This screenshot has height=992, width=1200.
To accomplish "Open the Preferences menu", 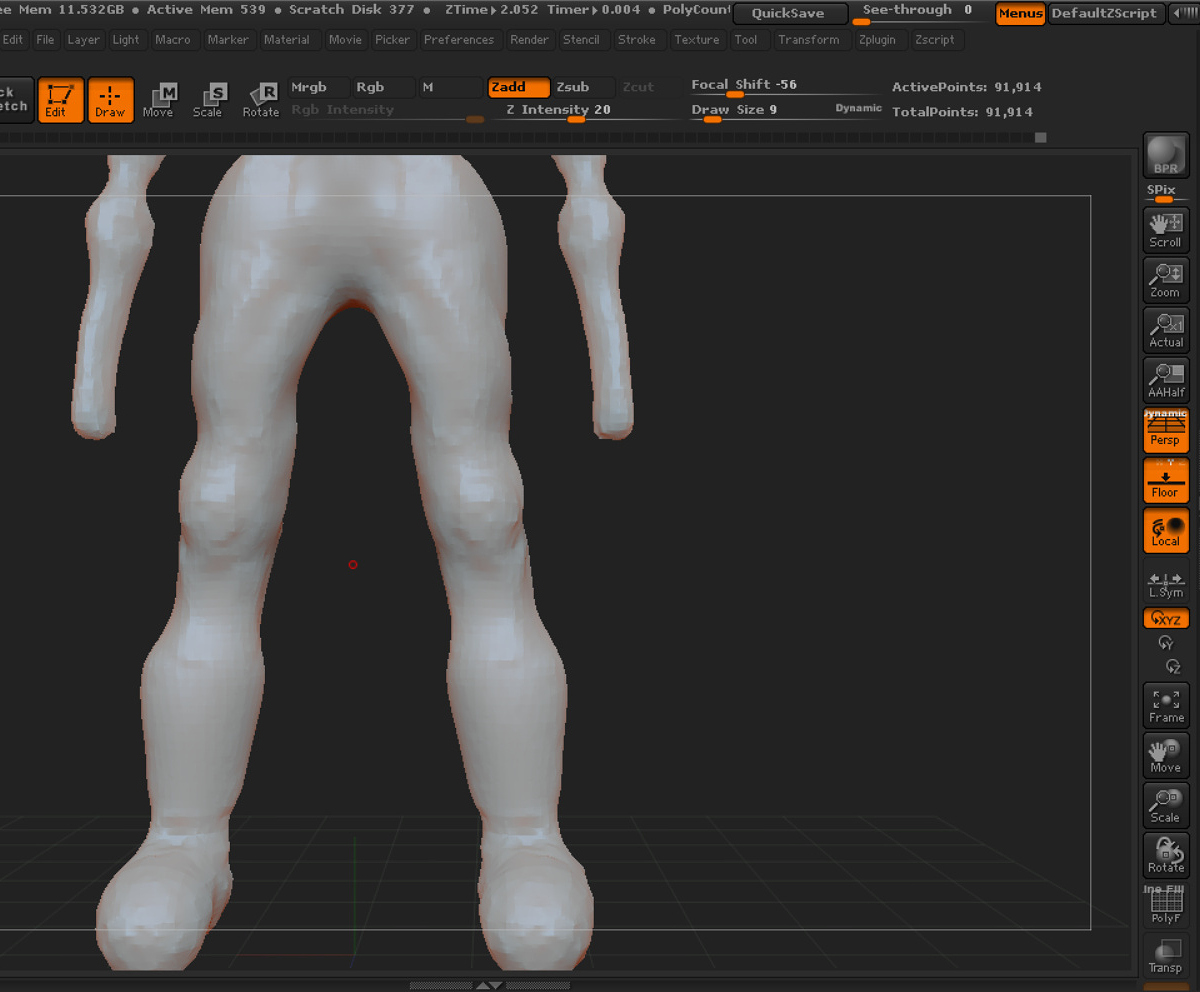I will [x=459, y=40].
